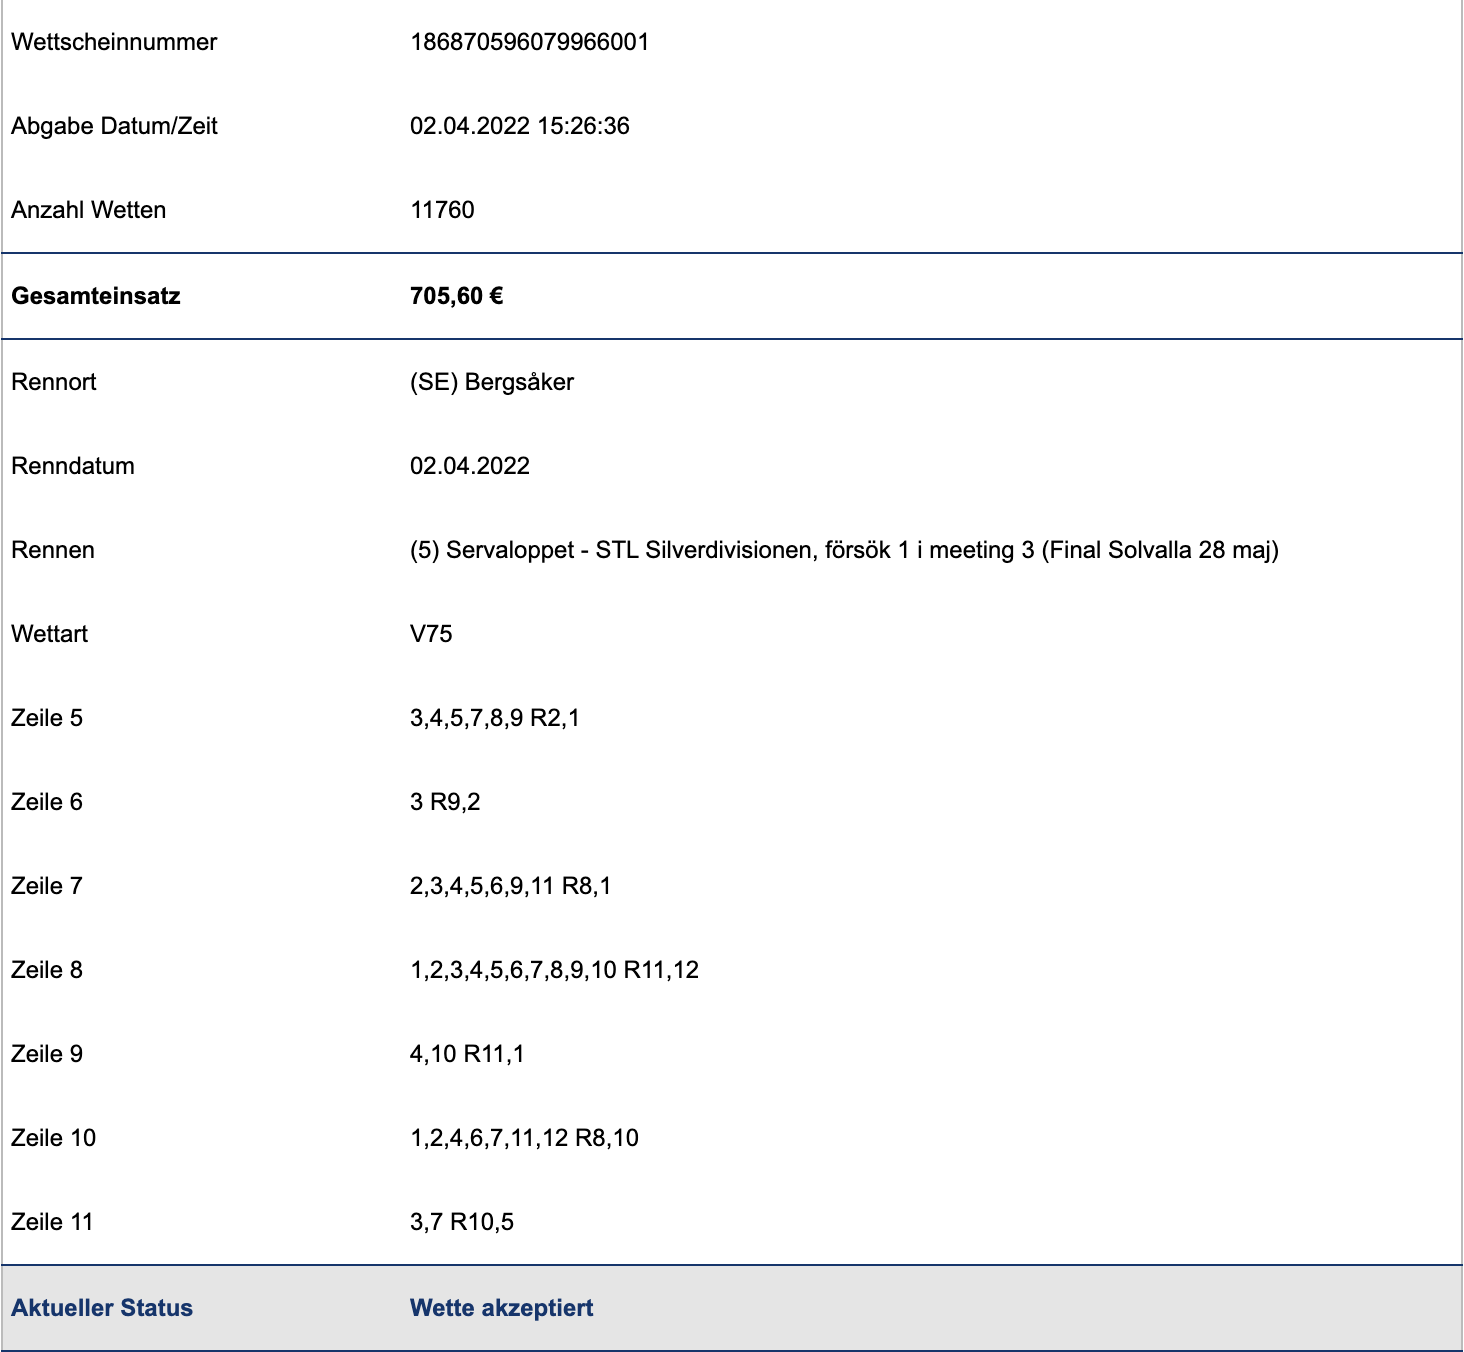
Task: Click the Zeile 10 label
Action: coord(54,1138)
